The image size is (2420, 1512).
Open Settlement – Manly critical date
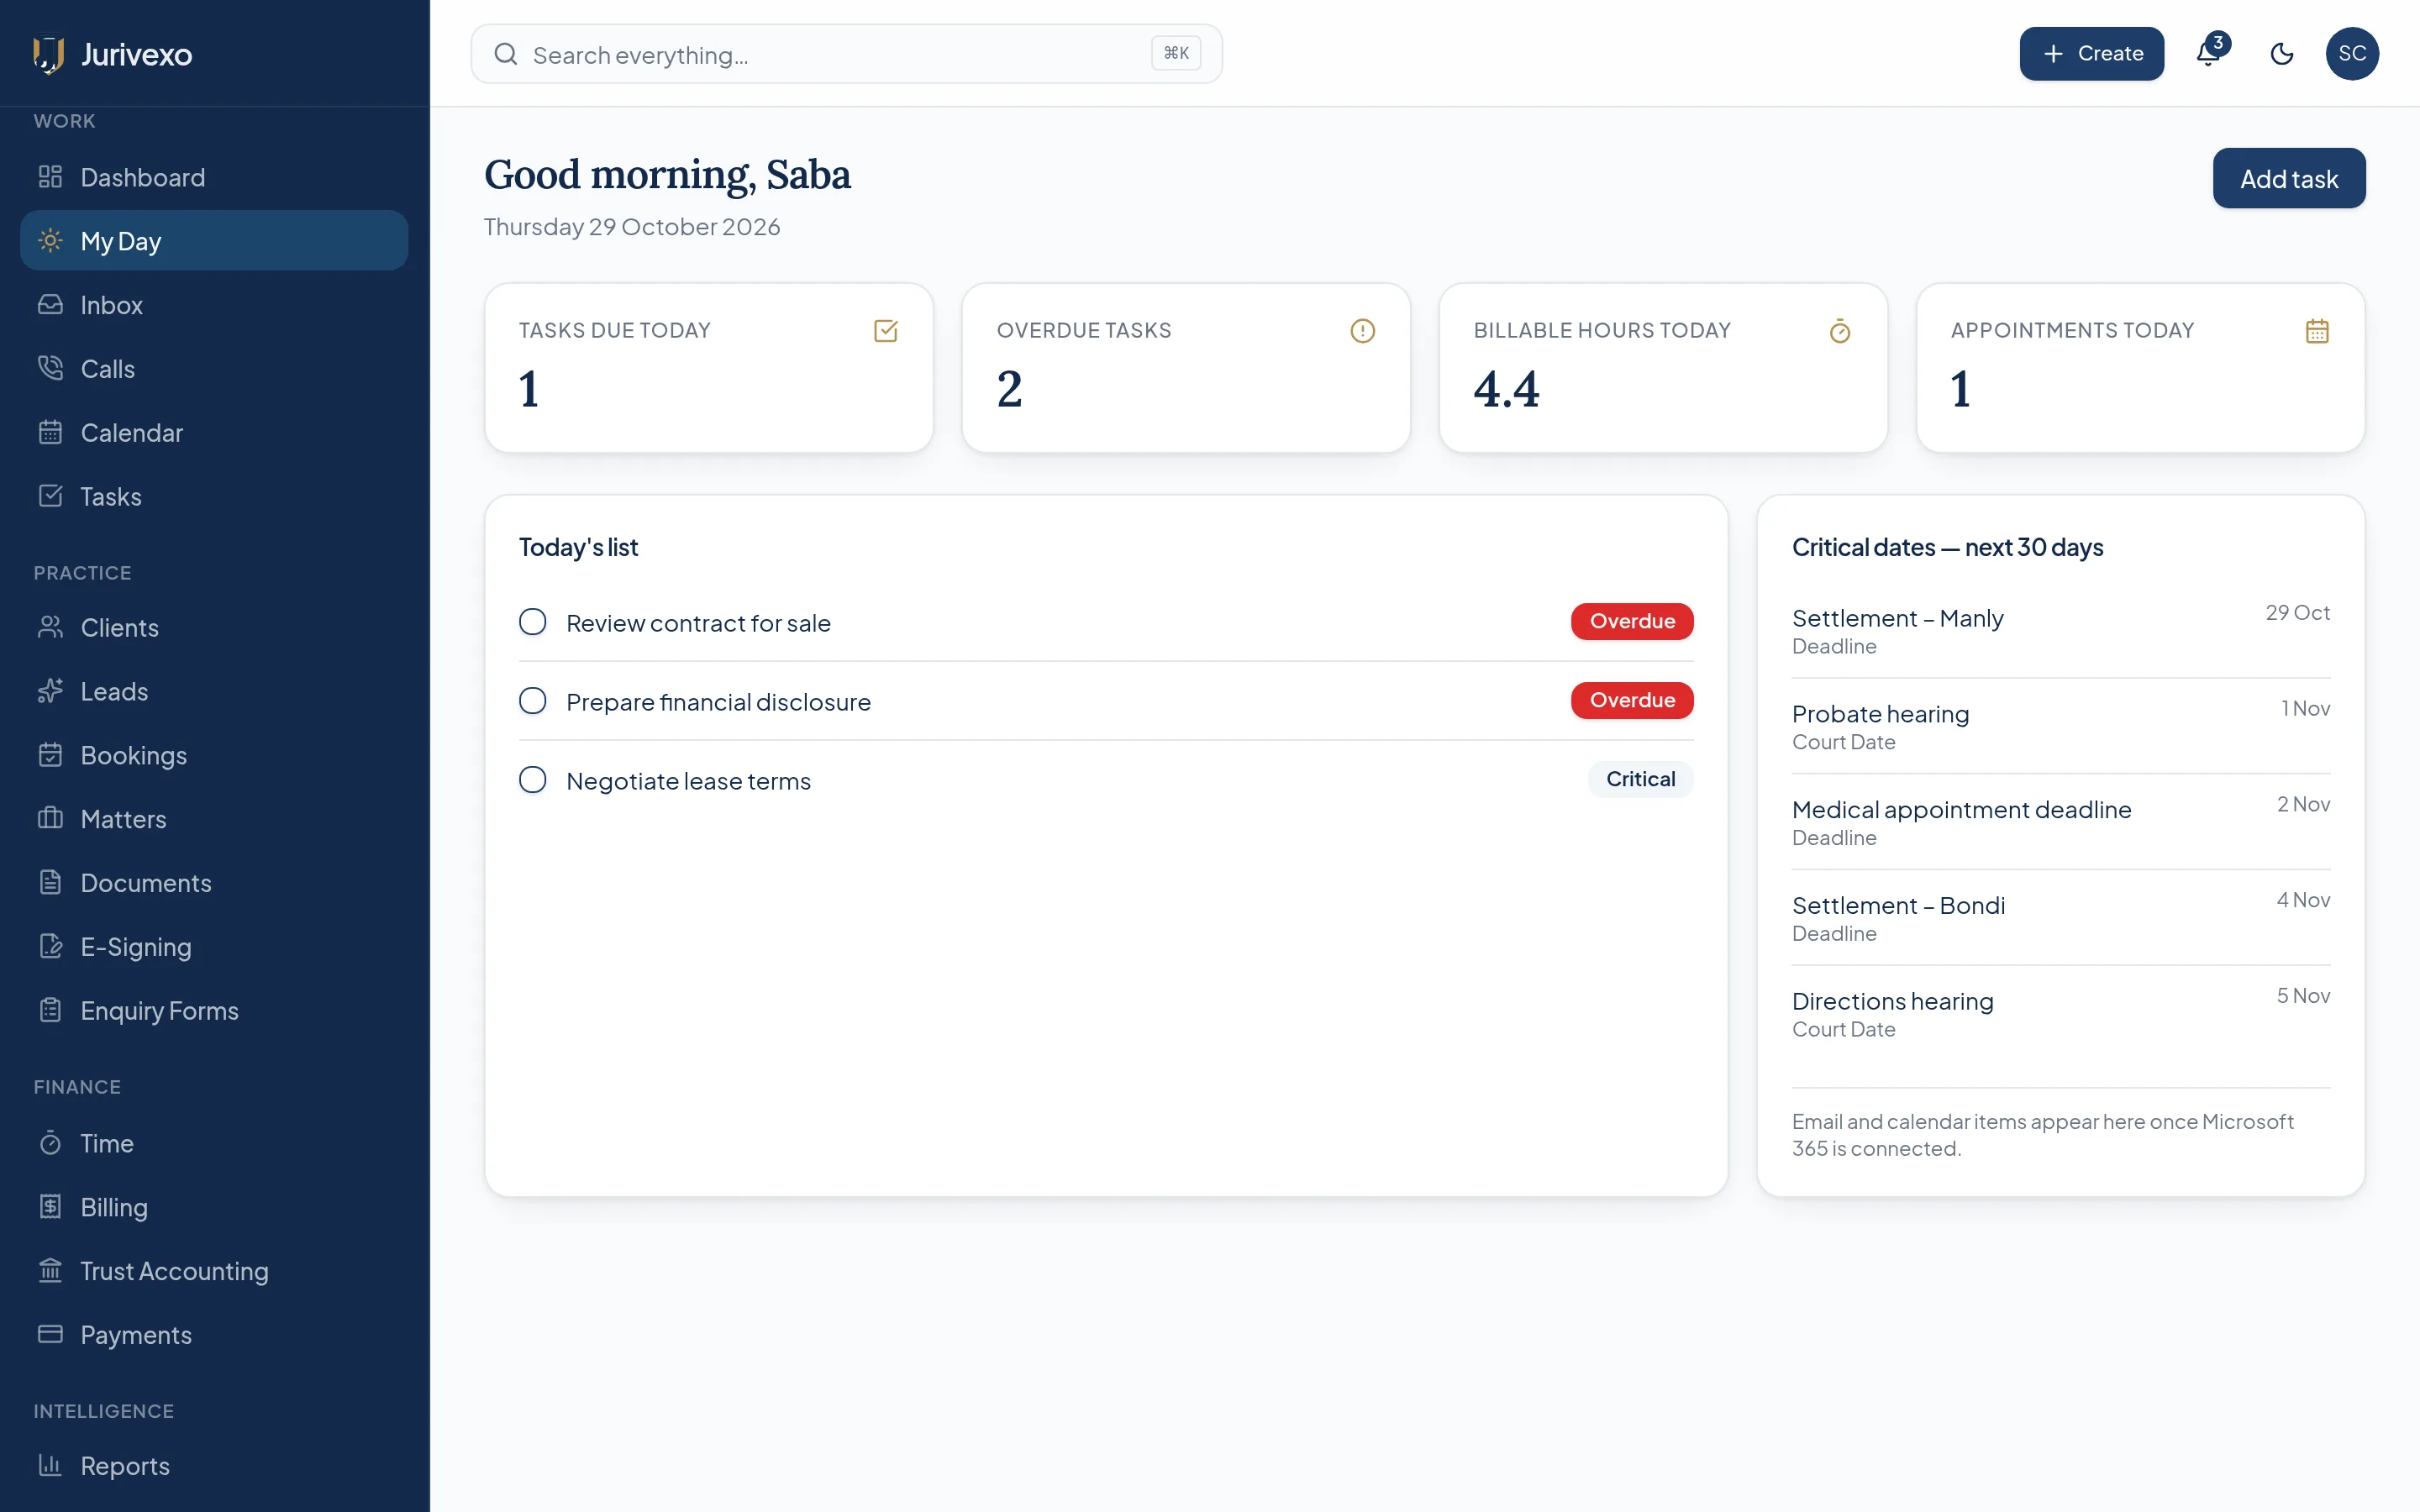point(2060,631)
